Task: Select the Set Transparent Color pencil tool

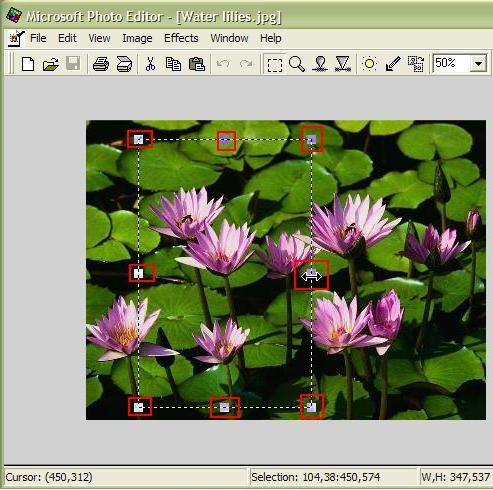Action: [393, 64]
